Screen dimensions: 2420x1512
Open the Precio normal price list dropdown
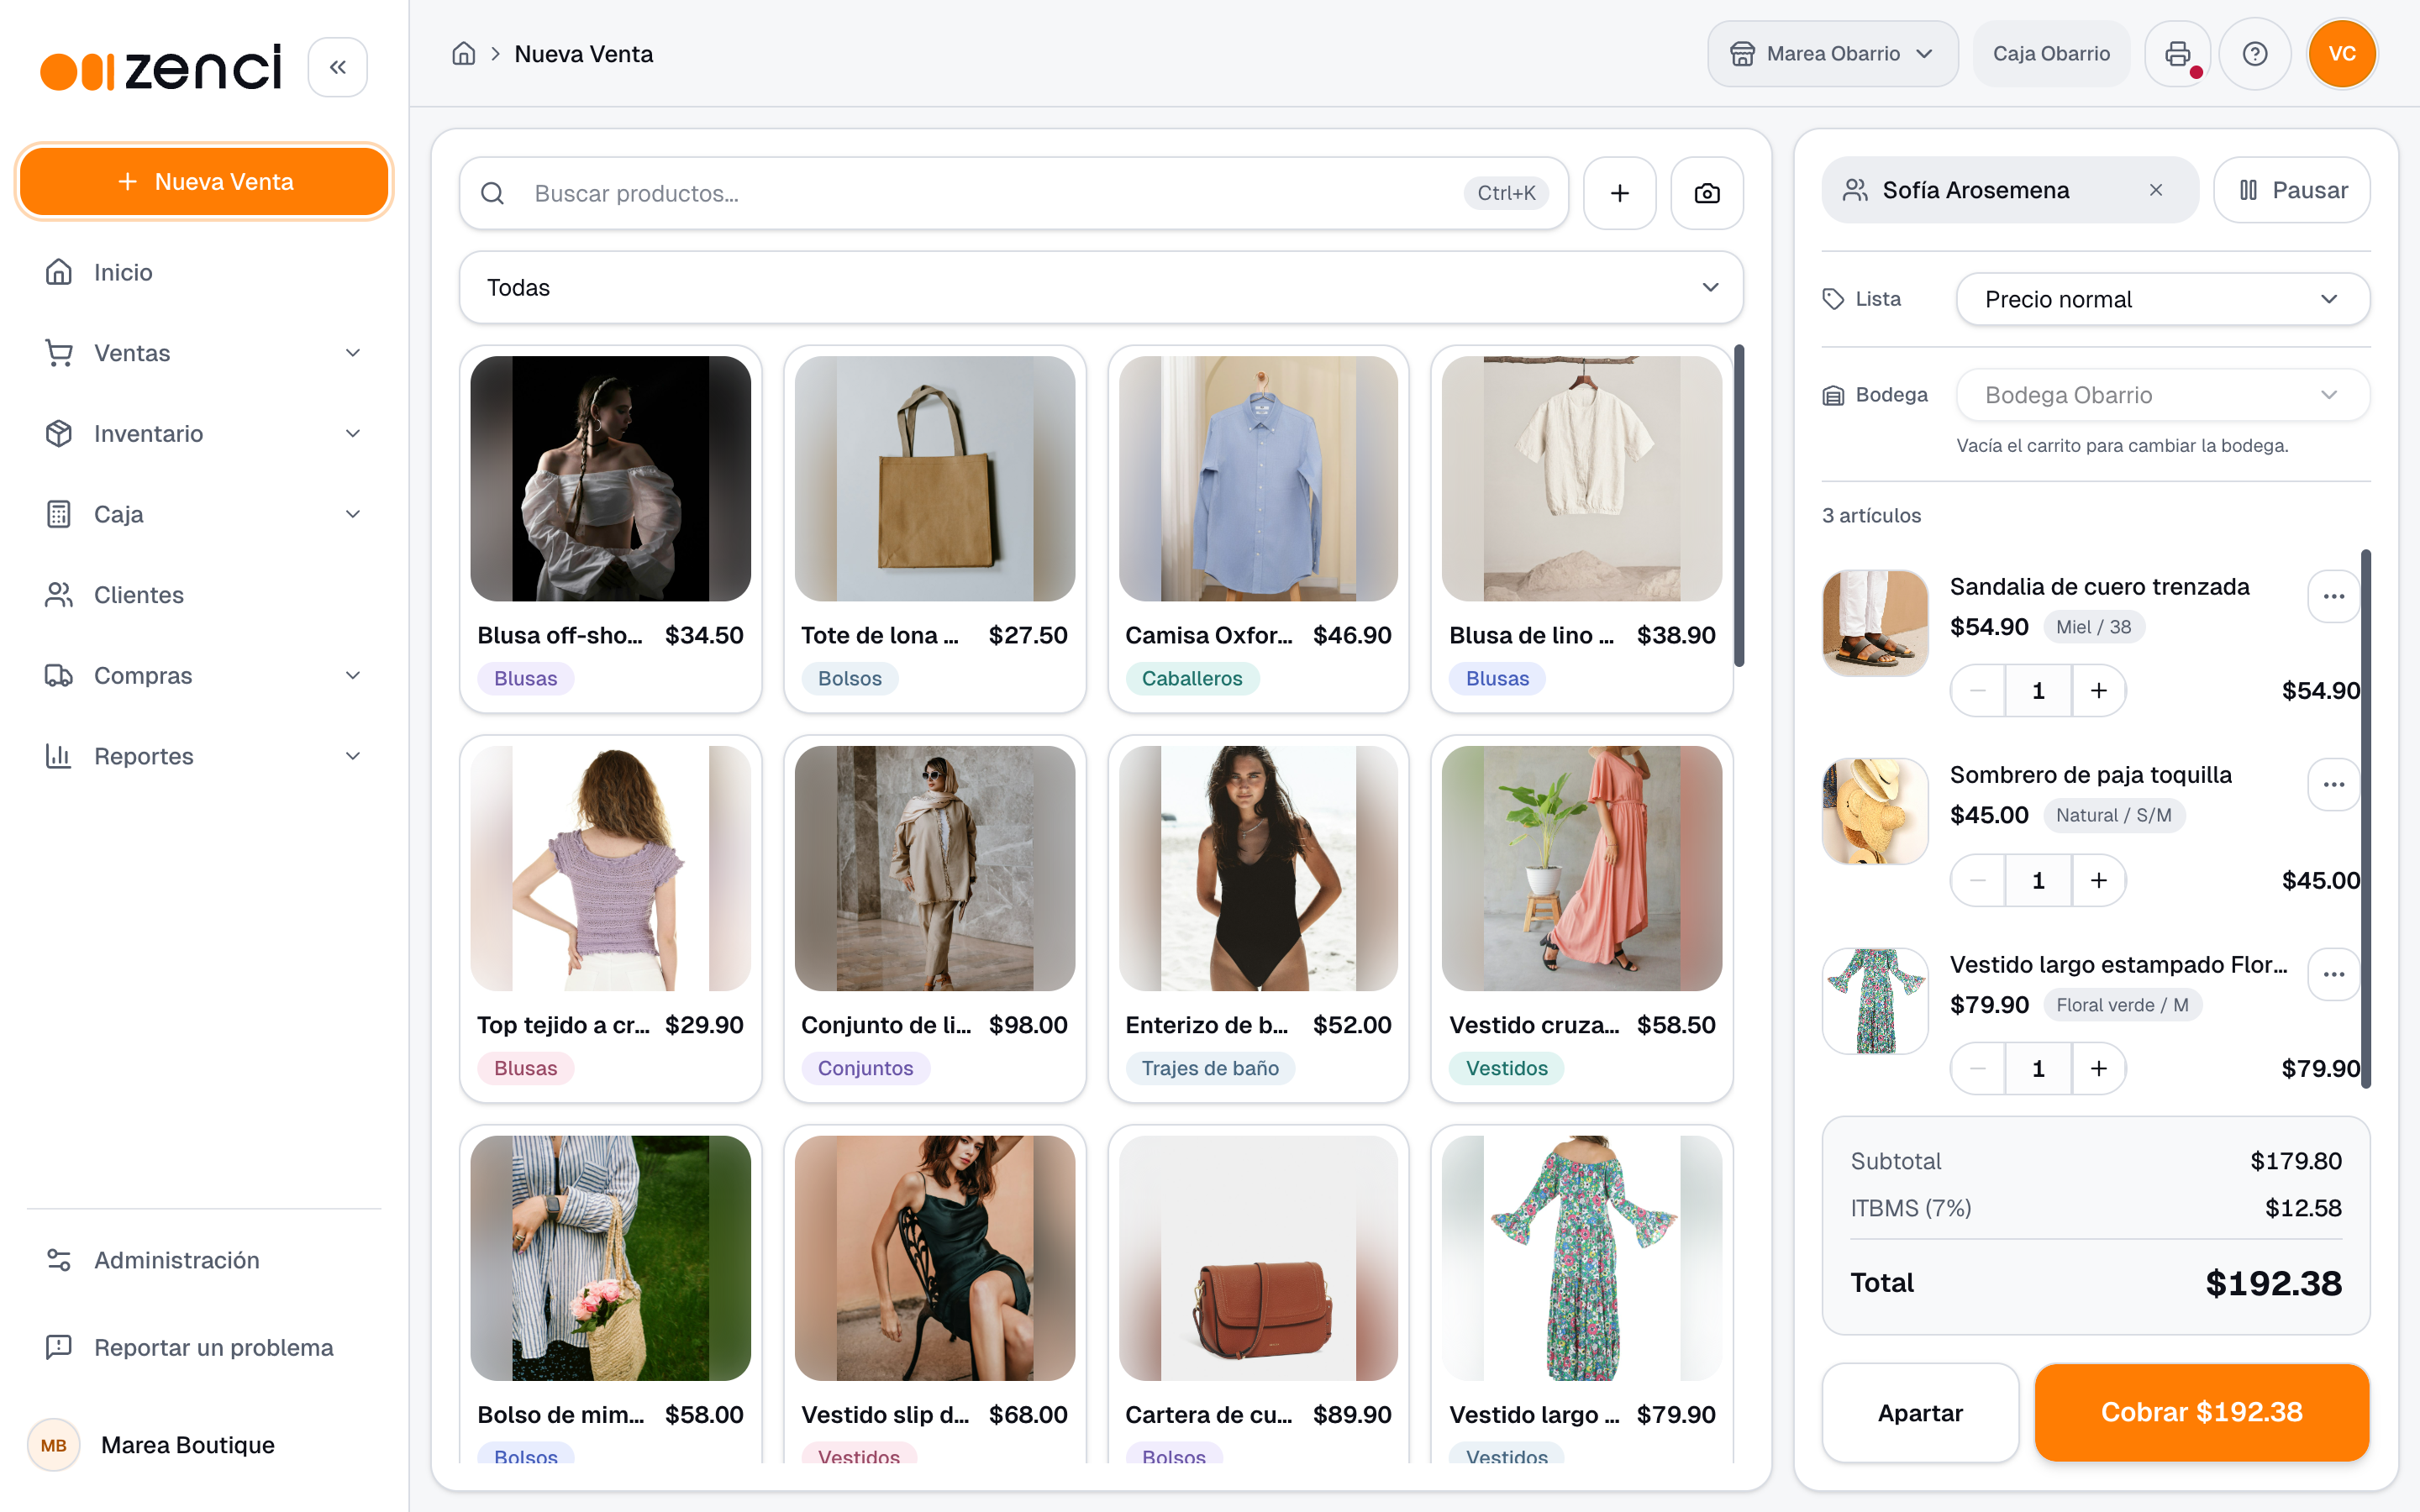click(2162, 300)
